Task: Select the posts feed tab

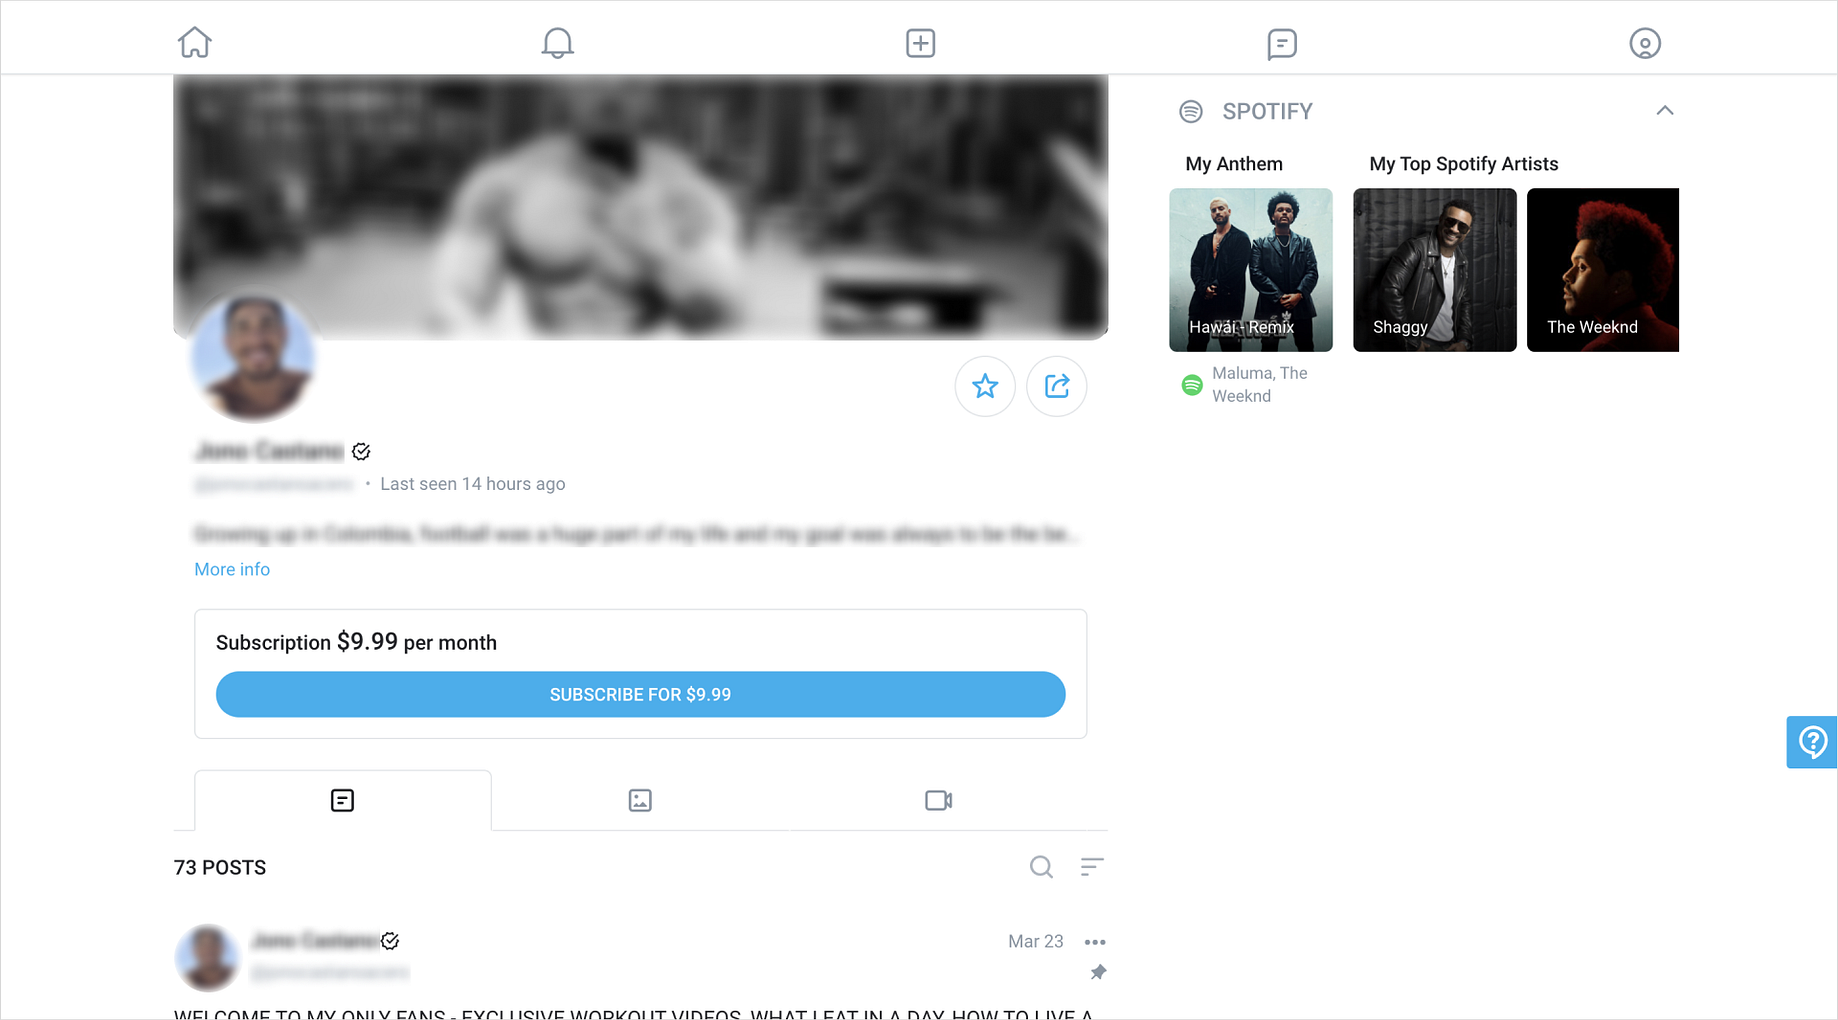Action: pos(343,800)
